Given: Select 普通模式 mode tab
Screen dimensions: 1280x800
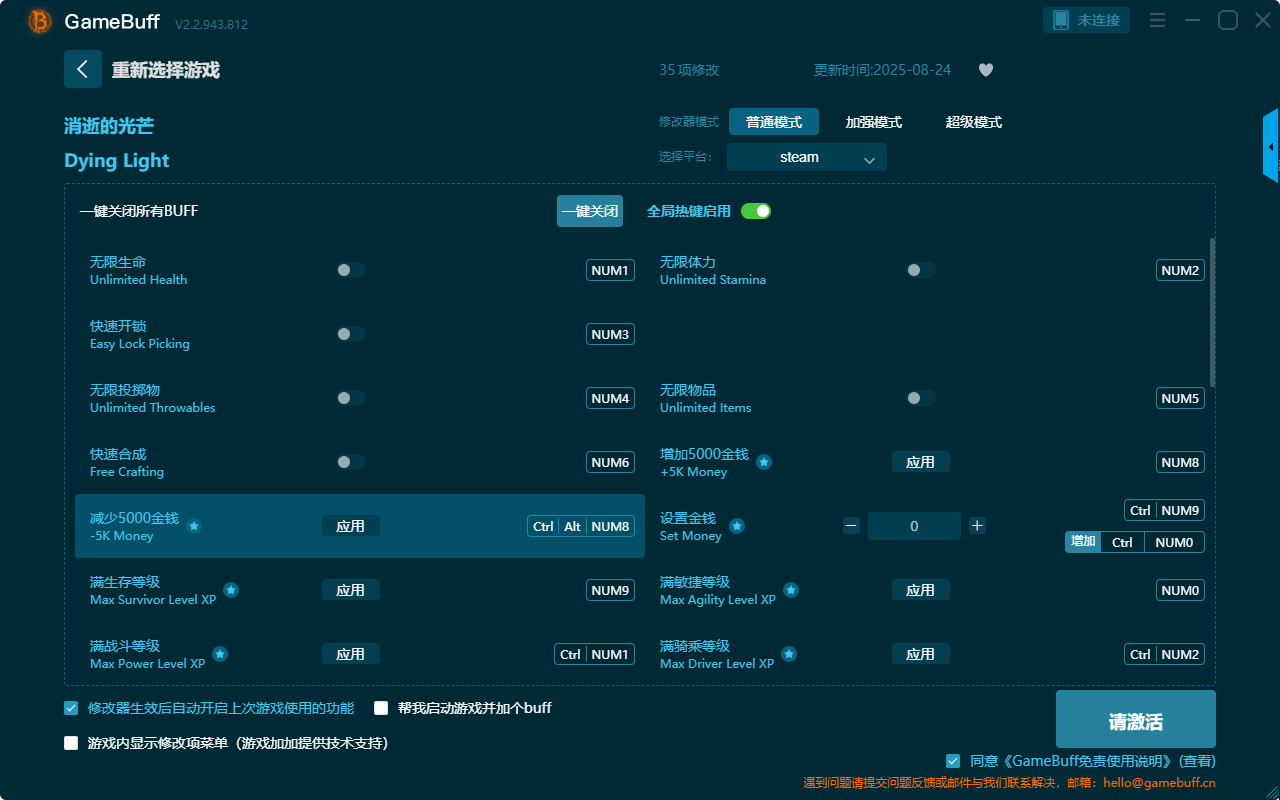Looking at the screenshot, I should point(774,122).
